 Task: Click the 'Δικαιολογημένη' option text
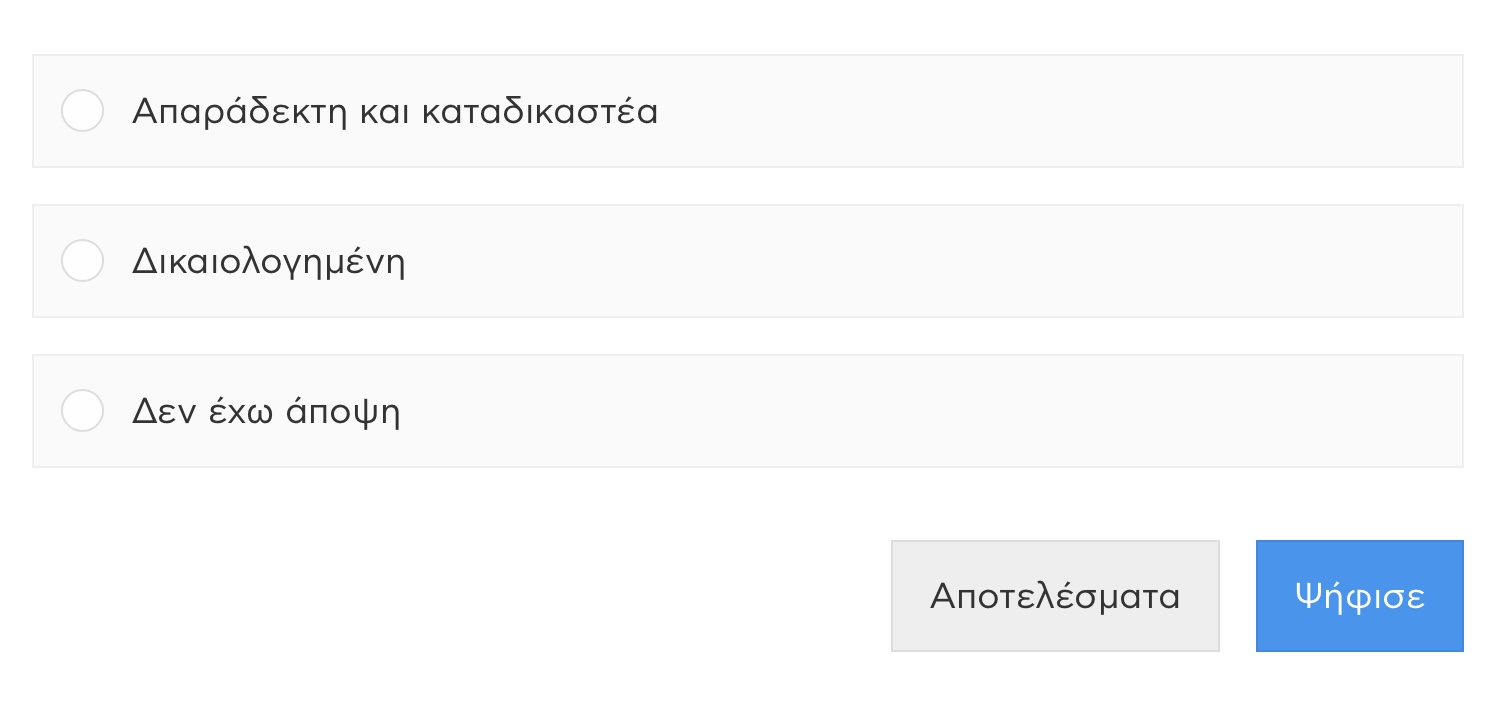point(268,261)
